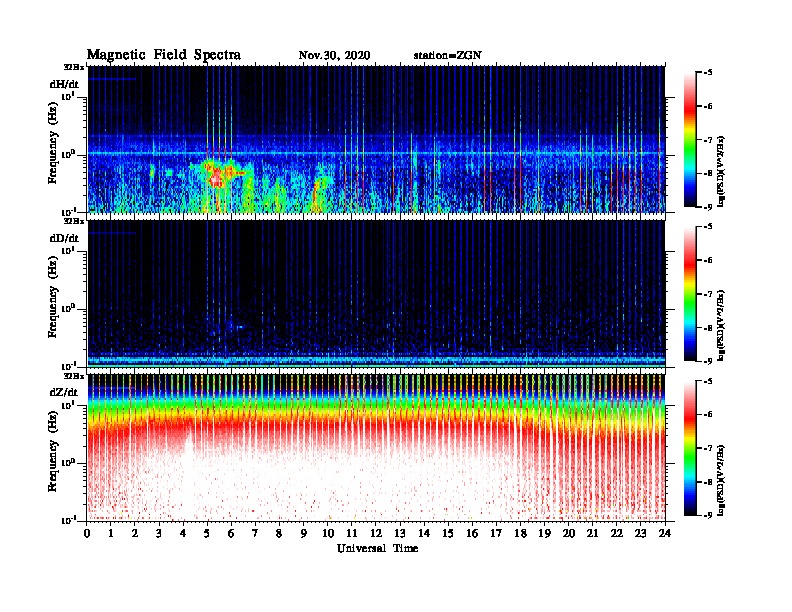Click the dH/dt spectrogram plot area
Screen dimensions: 792x612
[376, 139]
